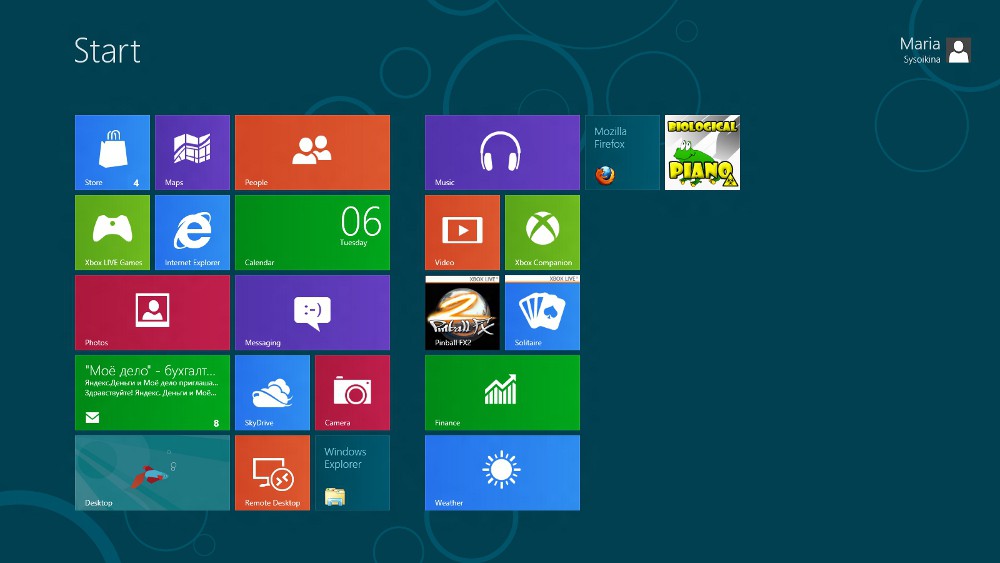The width and height of the screenshot is (1000, 563).
Task: Click the Maria user account picture
Action: tap(959, 51)
